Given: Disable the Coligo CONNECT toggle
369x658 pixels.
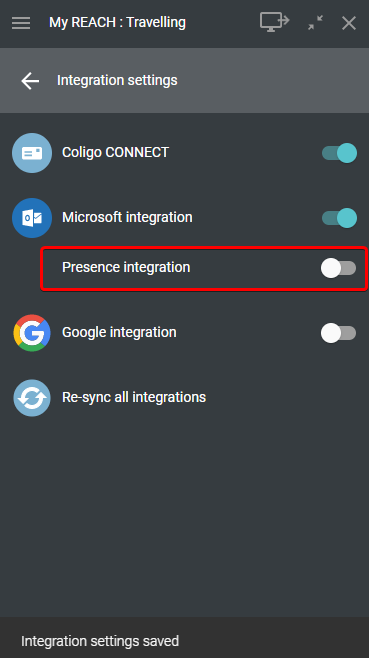Looking at the screenshot, I should point(339,153).
